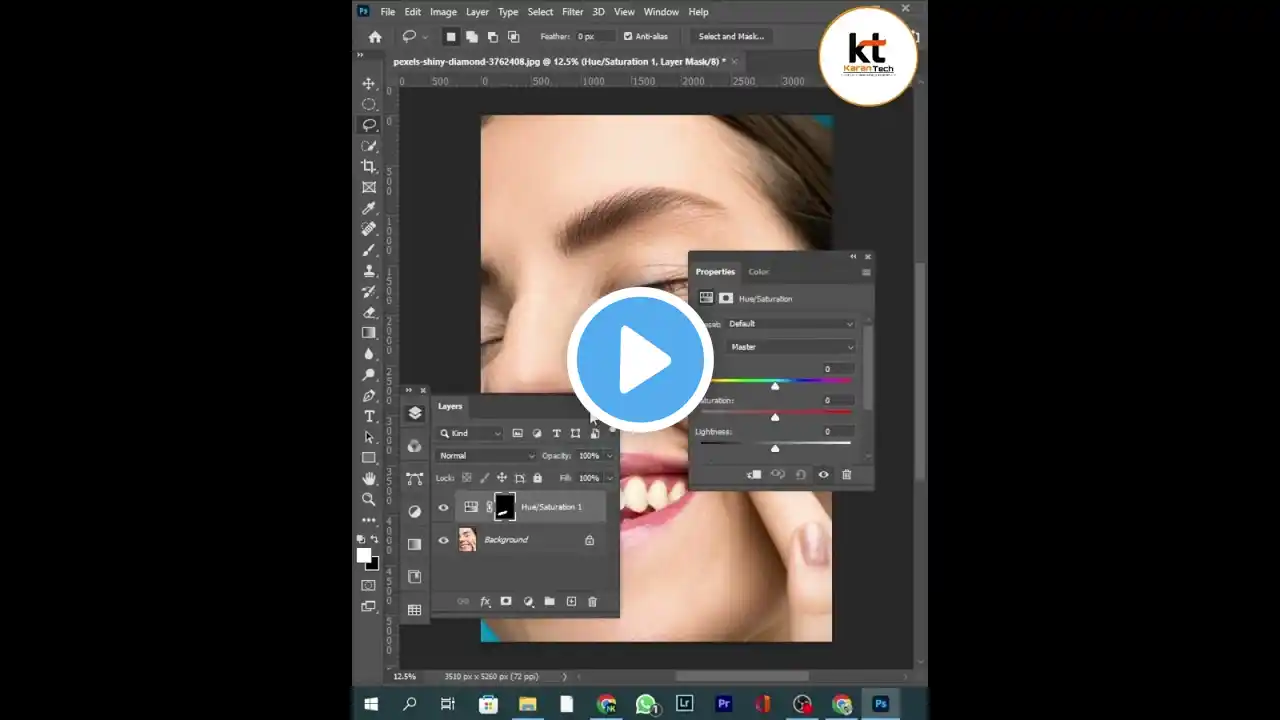1280x720 pixels.
Task: Toggle the Anti-alias checkbox
Action: tap(628, 36)
